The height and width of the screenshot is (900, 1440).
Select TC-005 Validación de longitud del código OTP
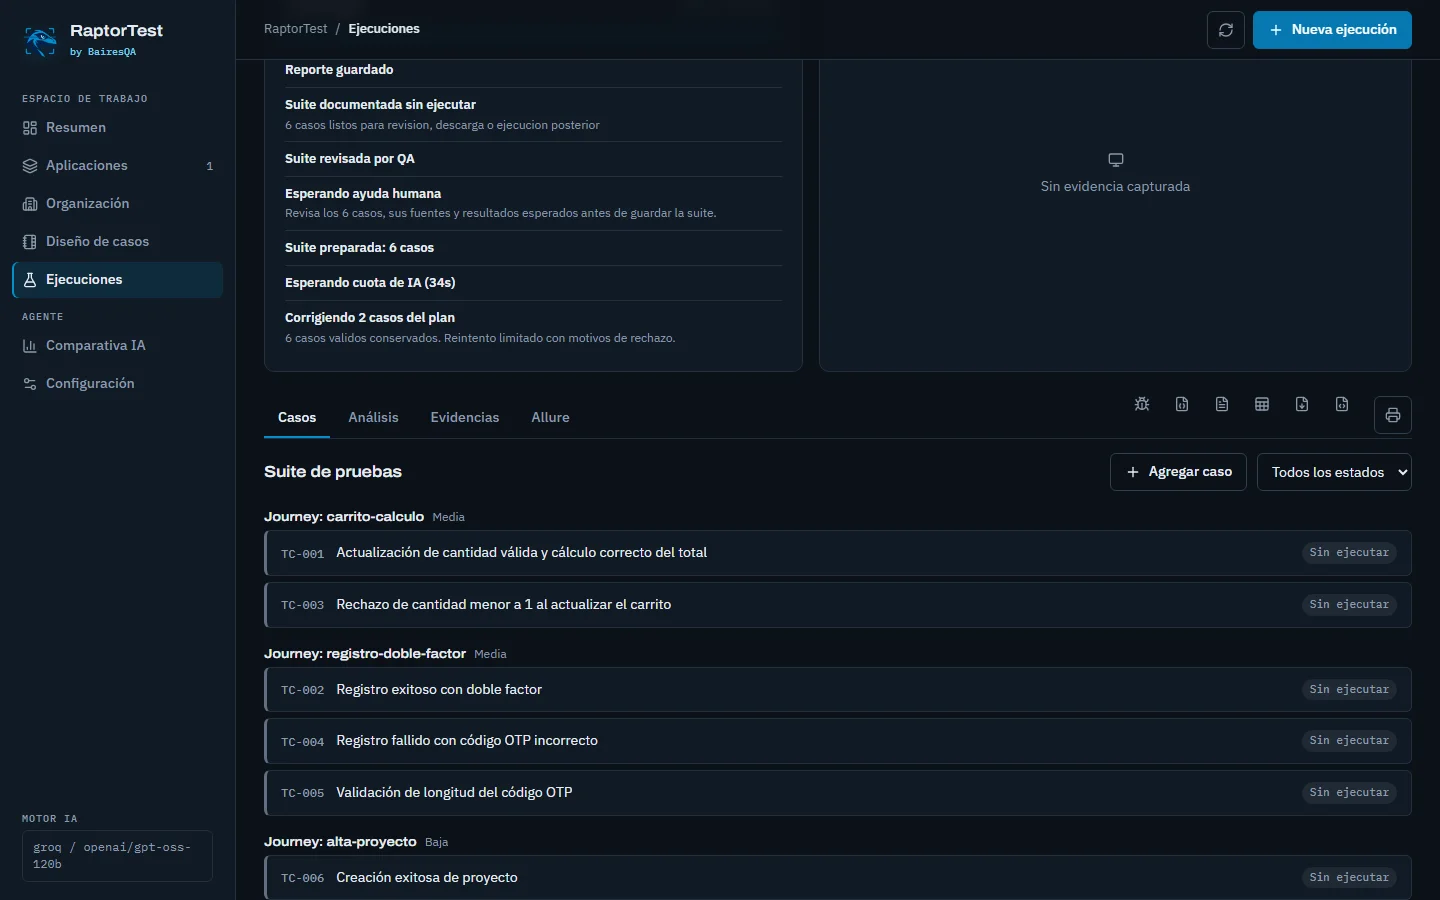pyautogui.click(x=838, y=793)
